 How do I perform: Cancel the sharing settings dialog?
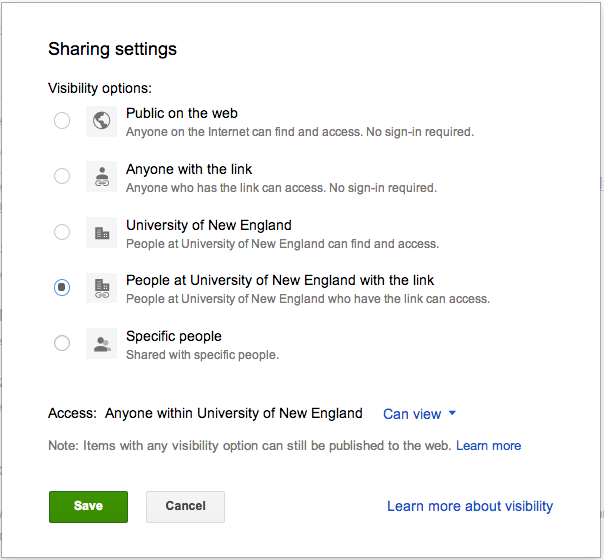[x=185, y=506]
